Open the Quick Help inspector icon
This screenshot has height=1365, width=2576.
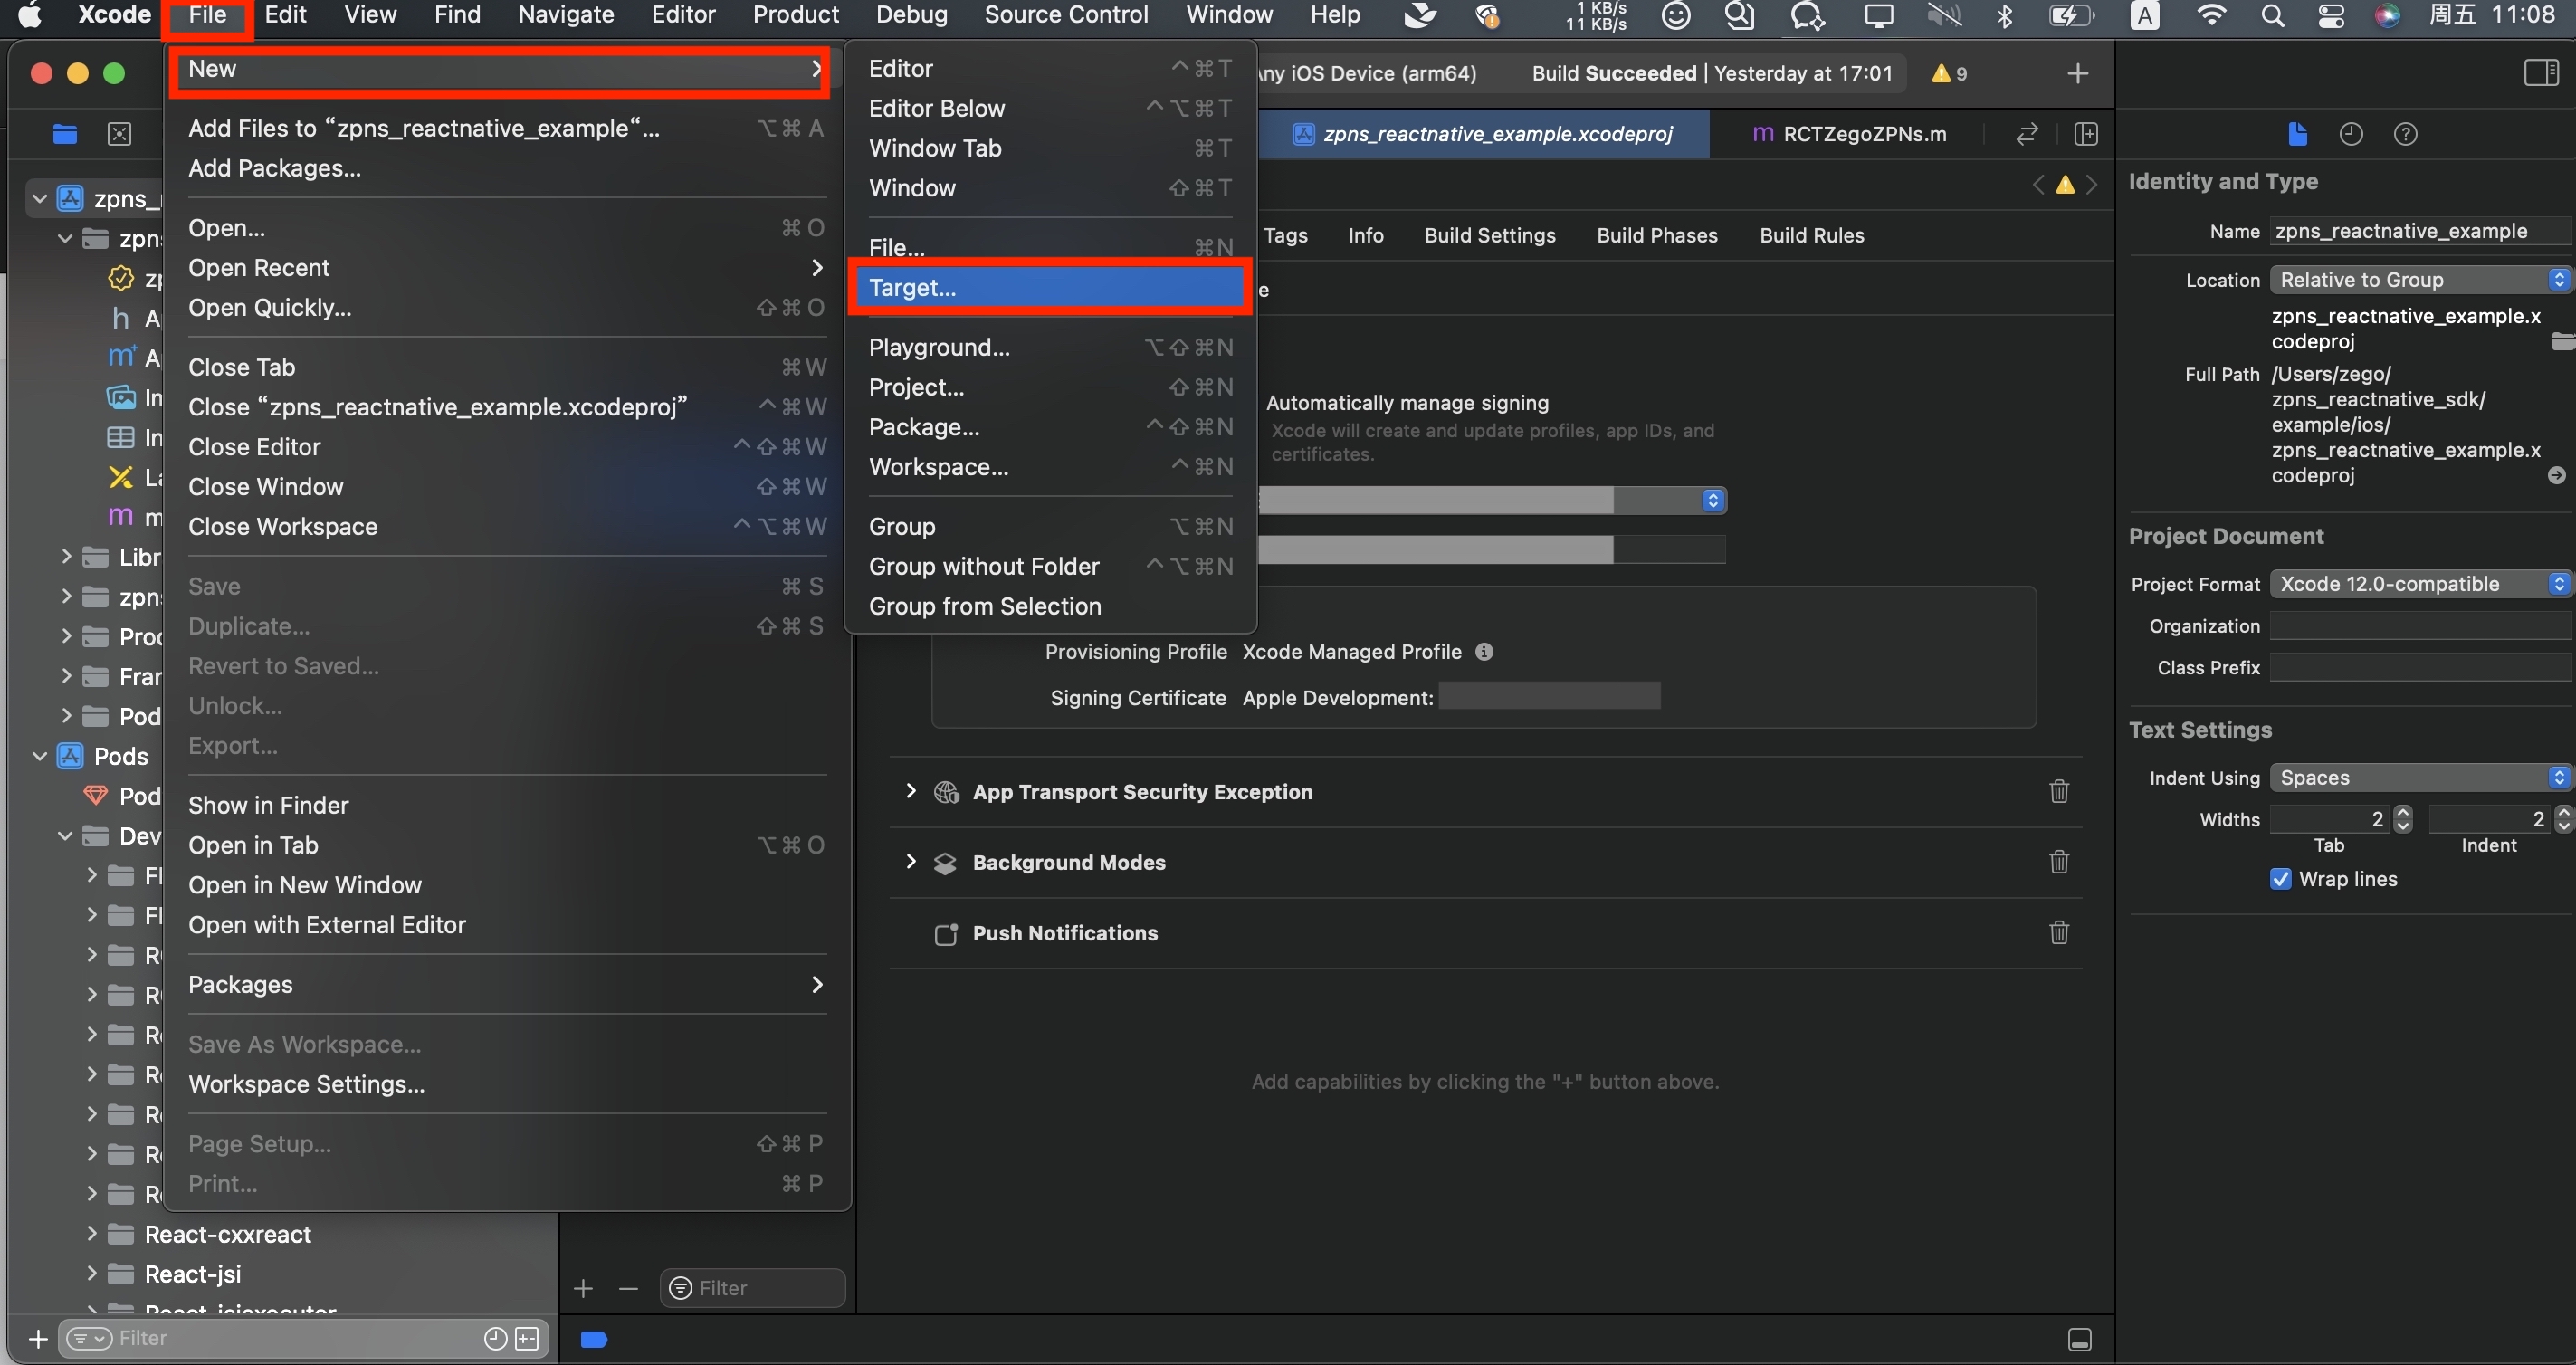2405,134
